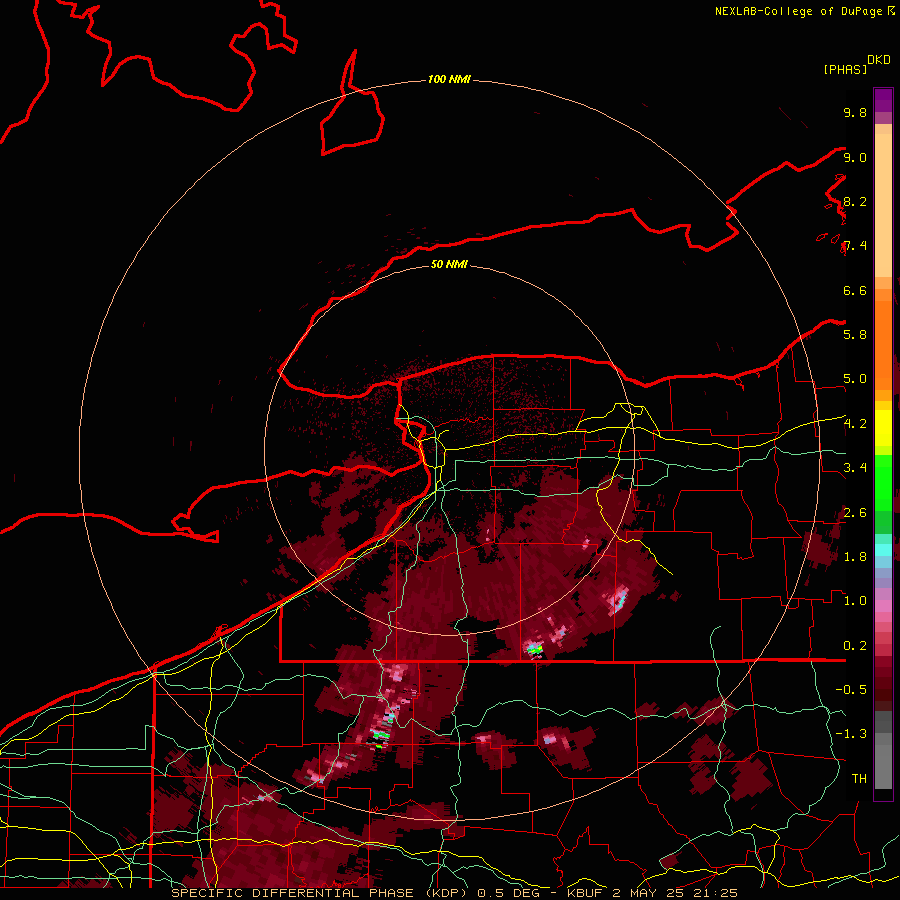Screen dimensions: 900x900
Task: Pick the purple top segment of the color bar
Action: pyautogui.click(x=883, y=100)
